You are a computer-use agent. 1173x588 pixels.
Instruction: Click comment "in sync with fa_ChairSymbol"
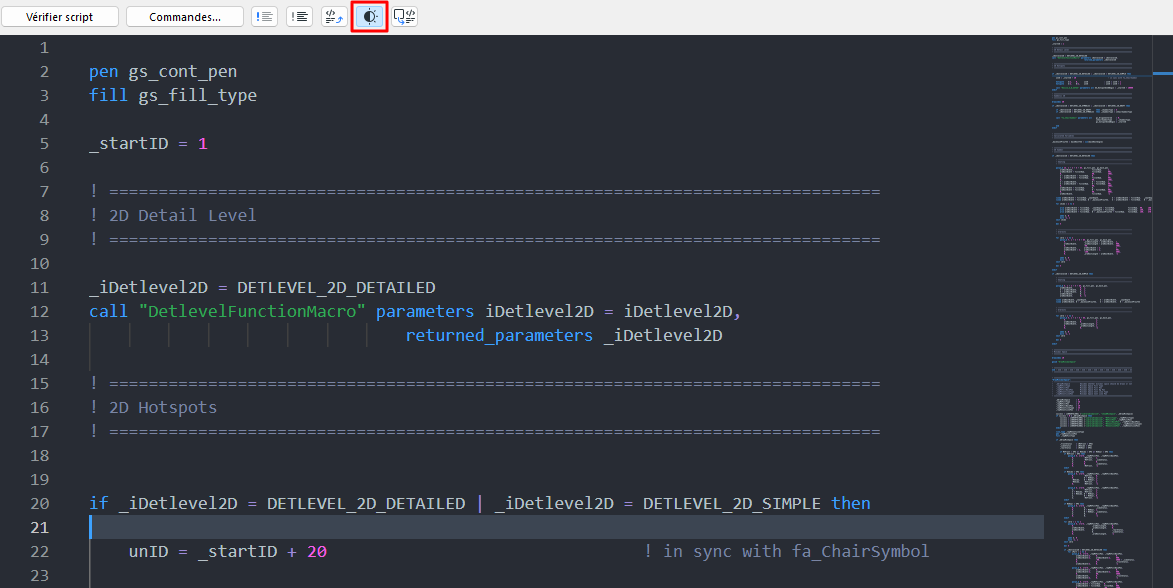(x=796, y=551)
